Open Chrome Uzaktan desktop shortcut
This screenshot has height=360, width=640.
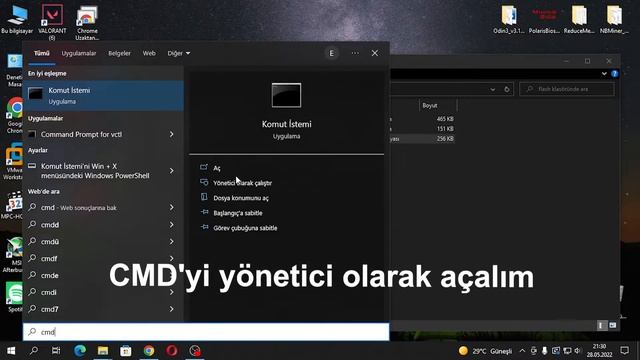coord(87,22)
